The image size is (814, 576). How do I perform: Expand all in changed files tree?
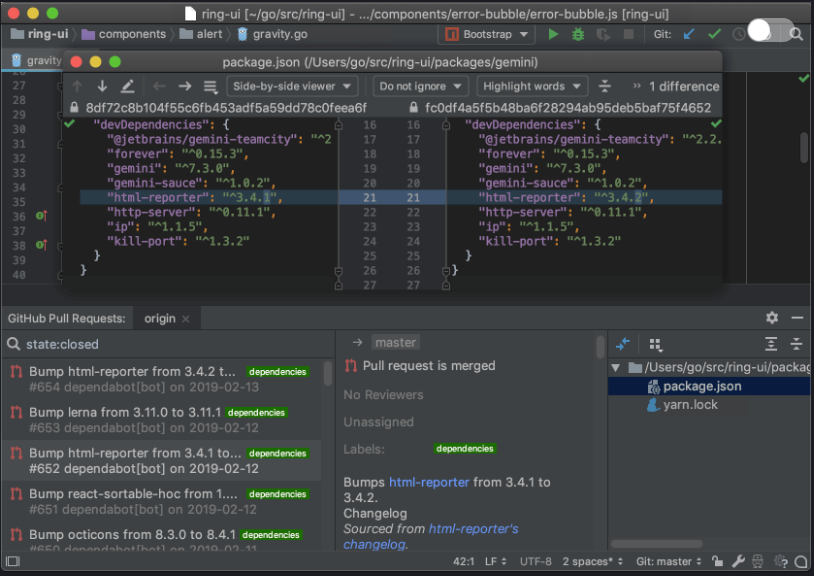[771, 344]
